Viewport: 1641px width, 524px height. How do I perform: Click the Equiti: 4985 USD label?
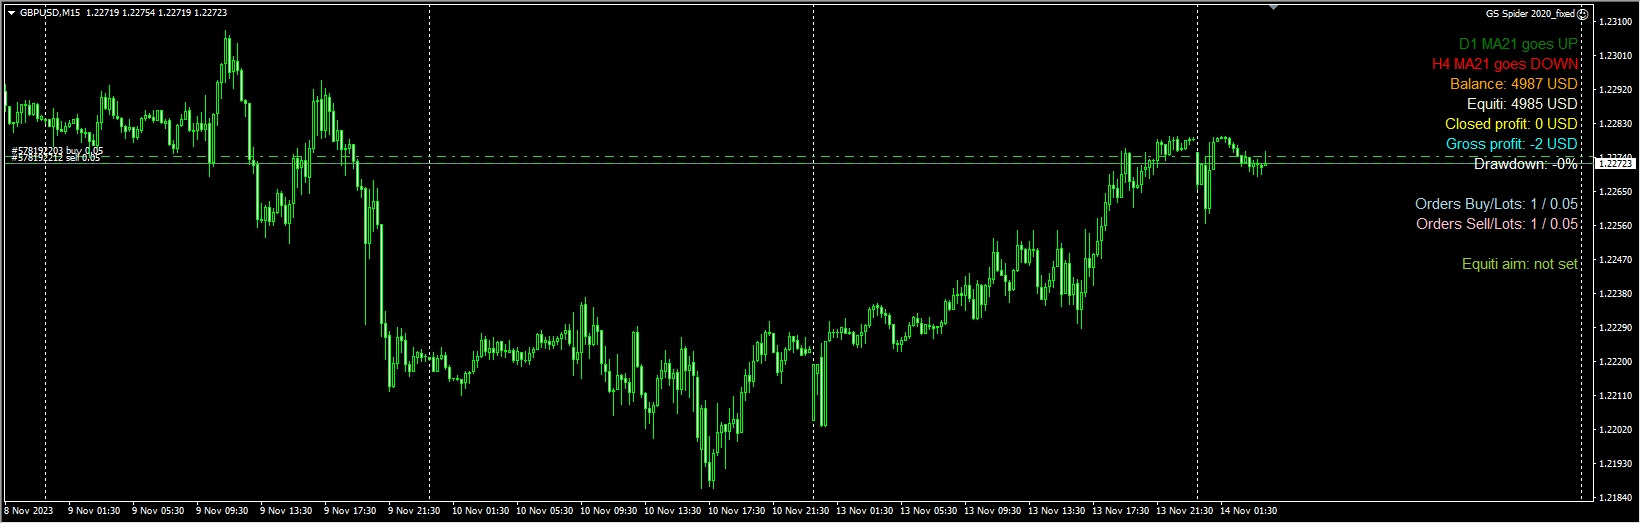1522,104
